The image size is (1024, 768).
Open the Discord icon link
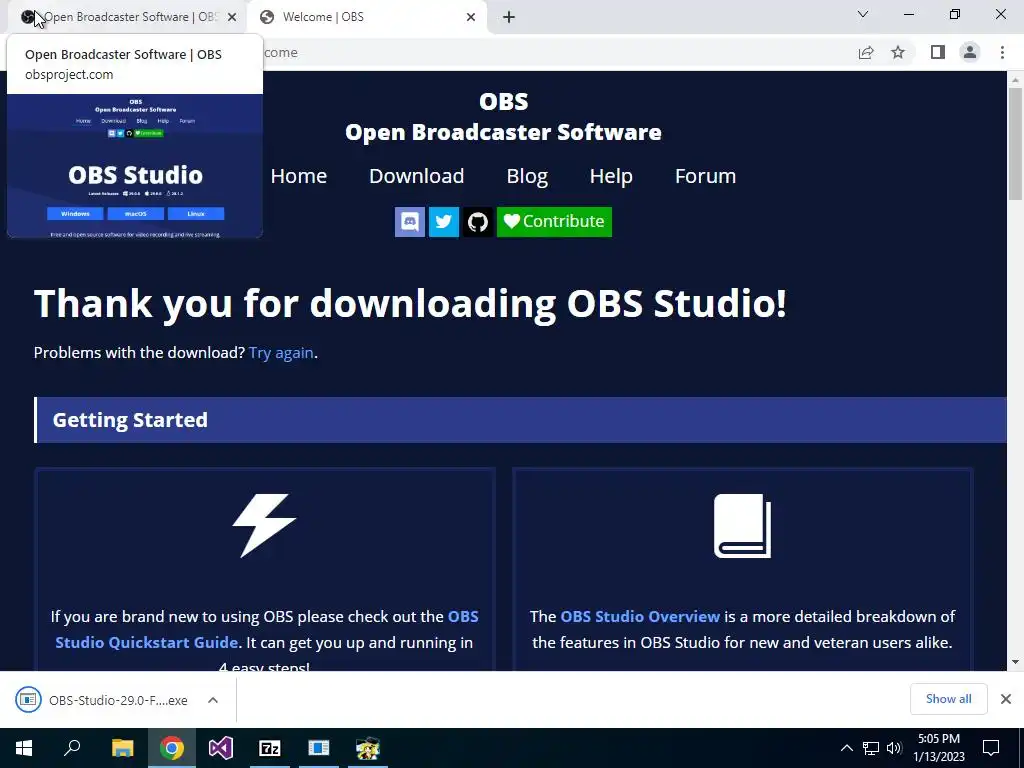[409, 221]
